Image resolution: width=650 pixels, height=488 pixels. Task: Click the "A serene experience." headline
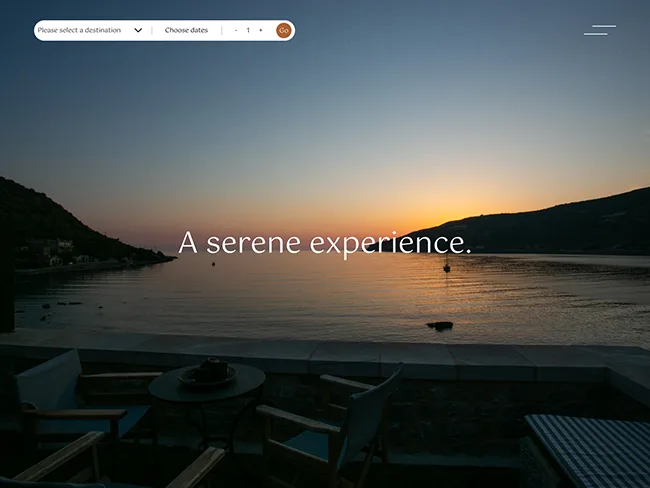[325, 243]
